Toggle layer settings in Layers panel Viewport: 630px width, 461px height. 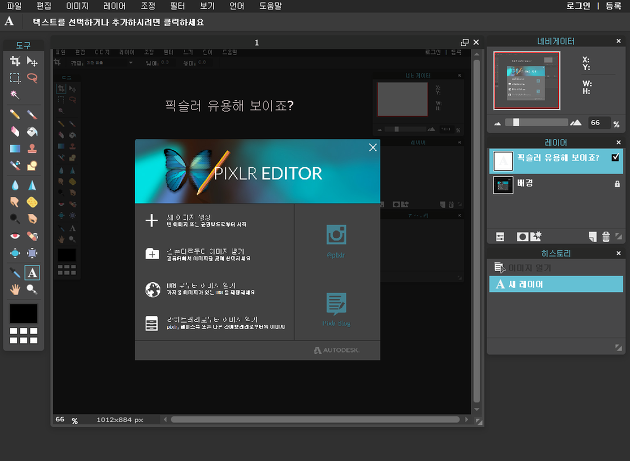(x=500, y=237)
